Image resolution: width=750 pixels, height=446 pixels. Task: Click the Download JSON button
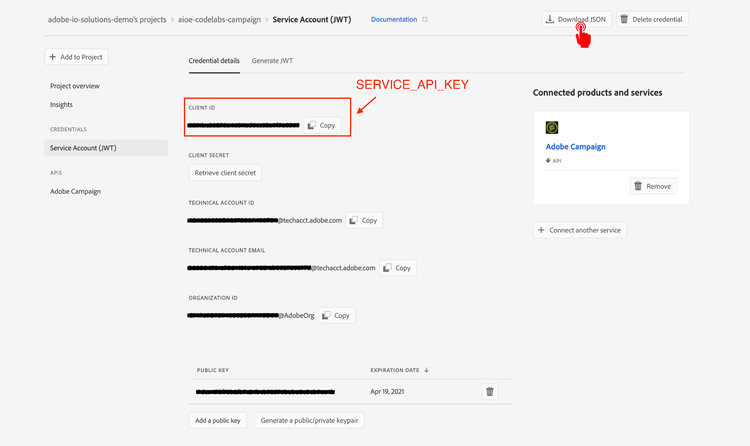tap(575, 19)
